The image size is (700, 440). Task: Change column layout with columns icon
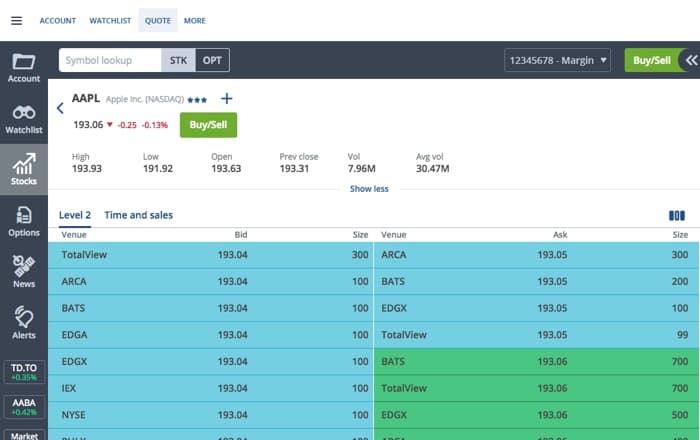(677, 216)
